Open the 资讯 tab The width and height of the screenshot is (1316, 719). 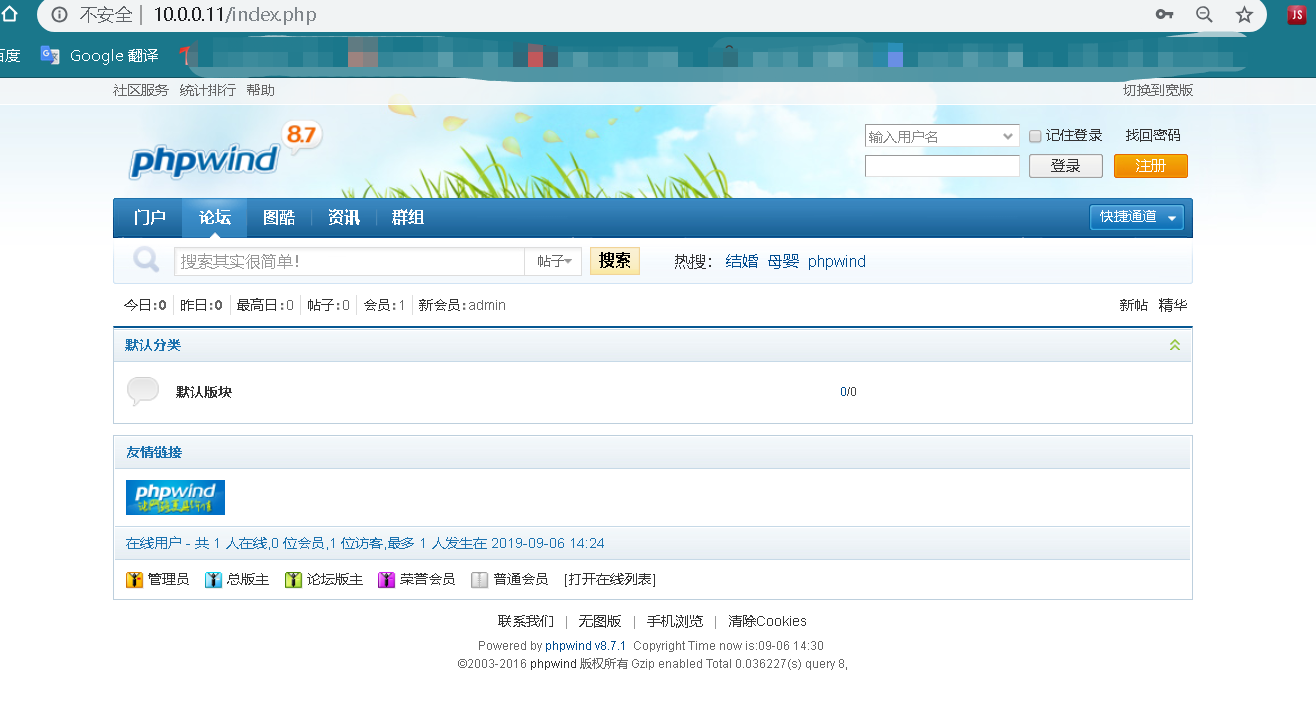(x=344, y=217)
